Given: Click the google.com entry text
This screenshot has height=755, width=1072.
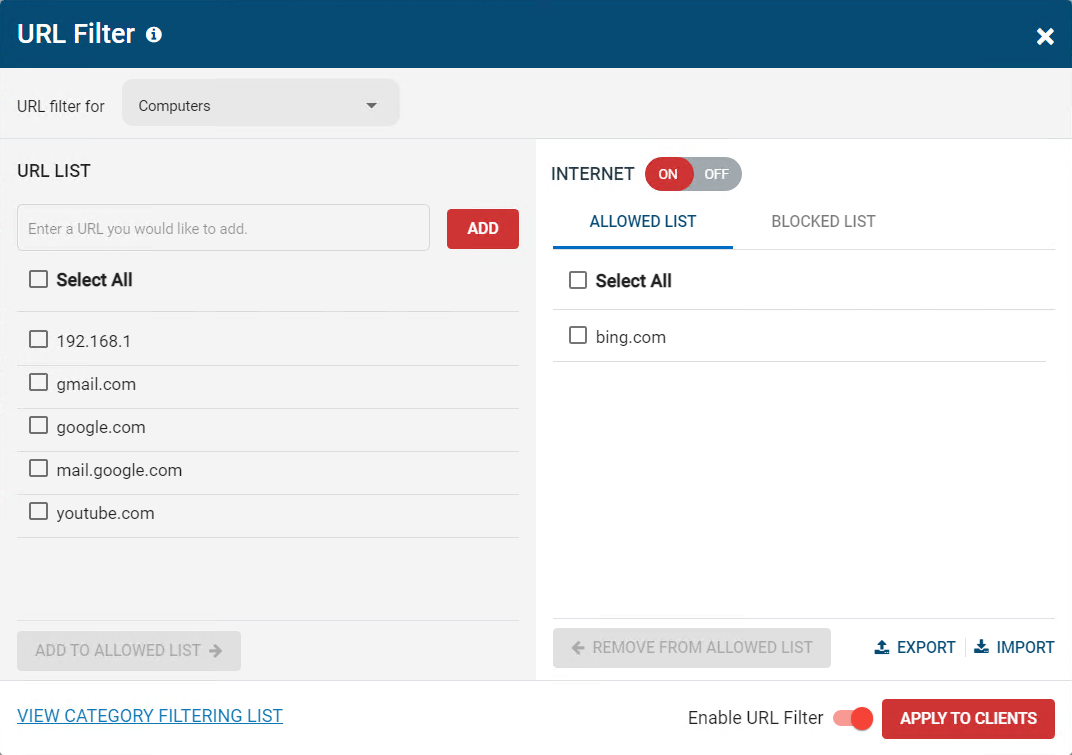Looking at the screenshot, I should pyautogui.click(x=100, y=427).
